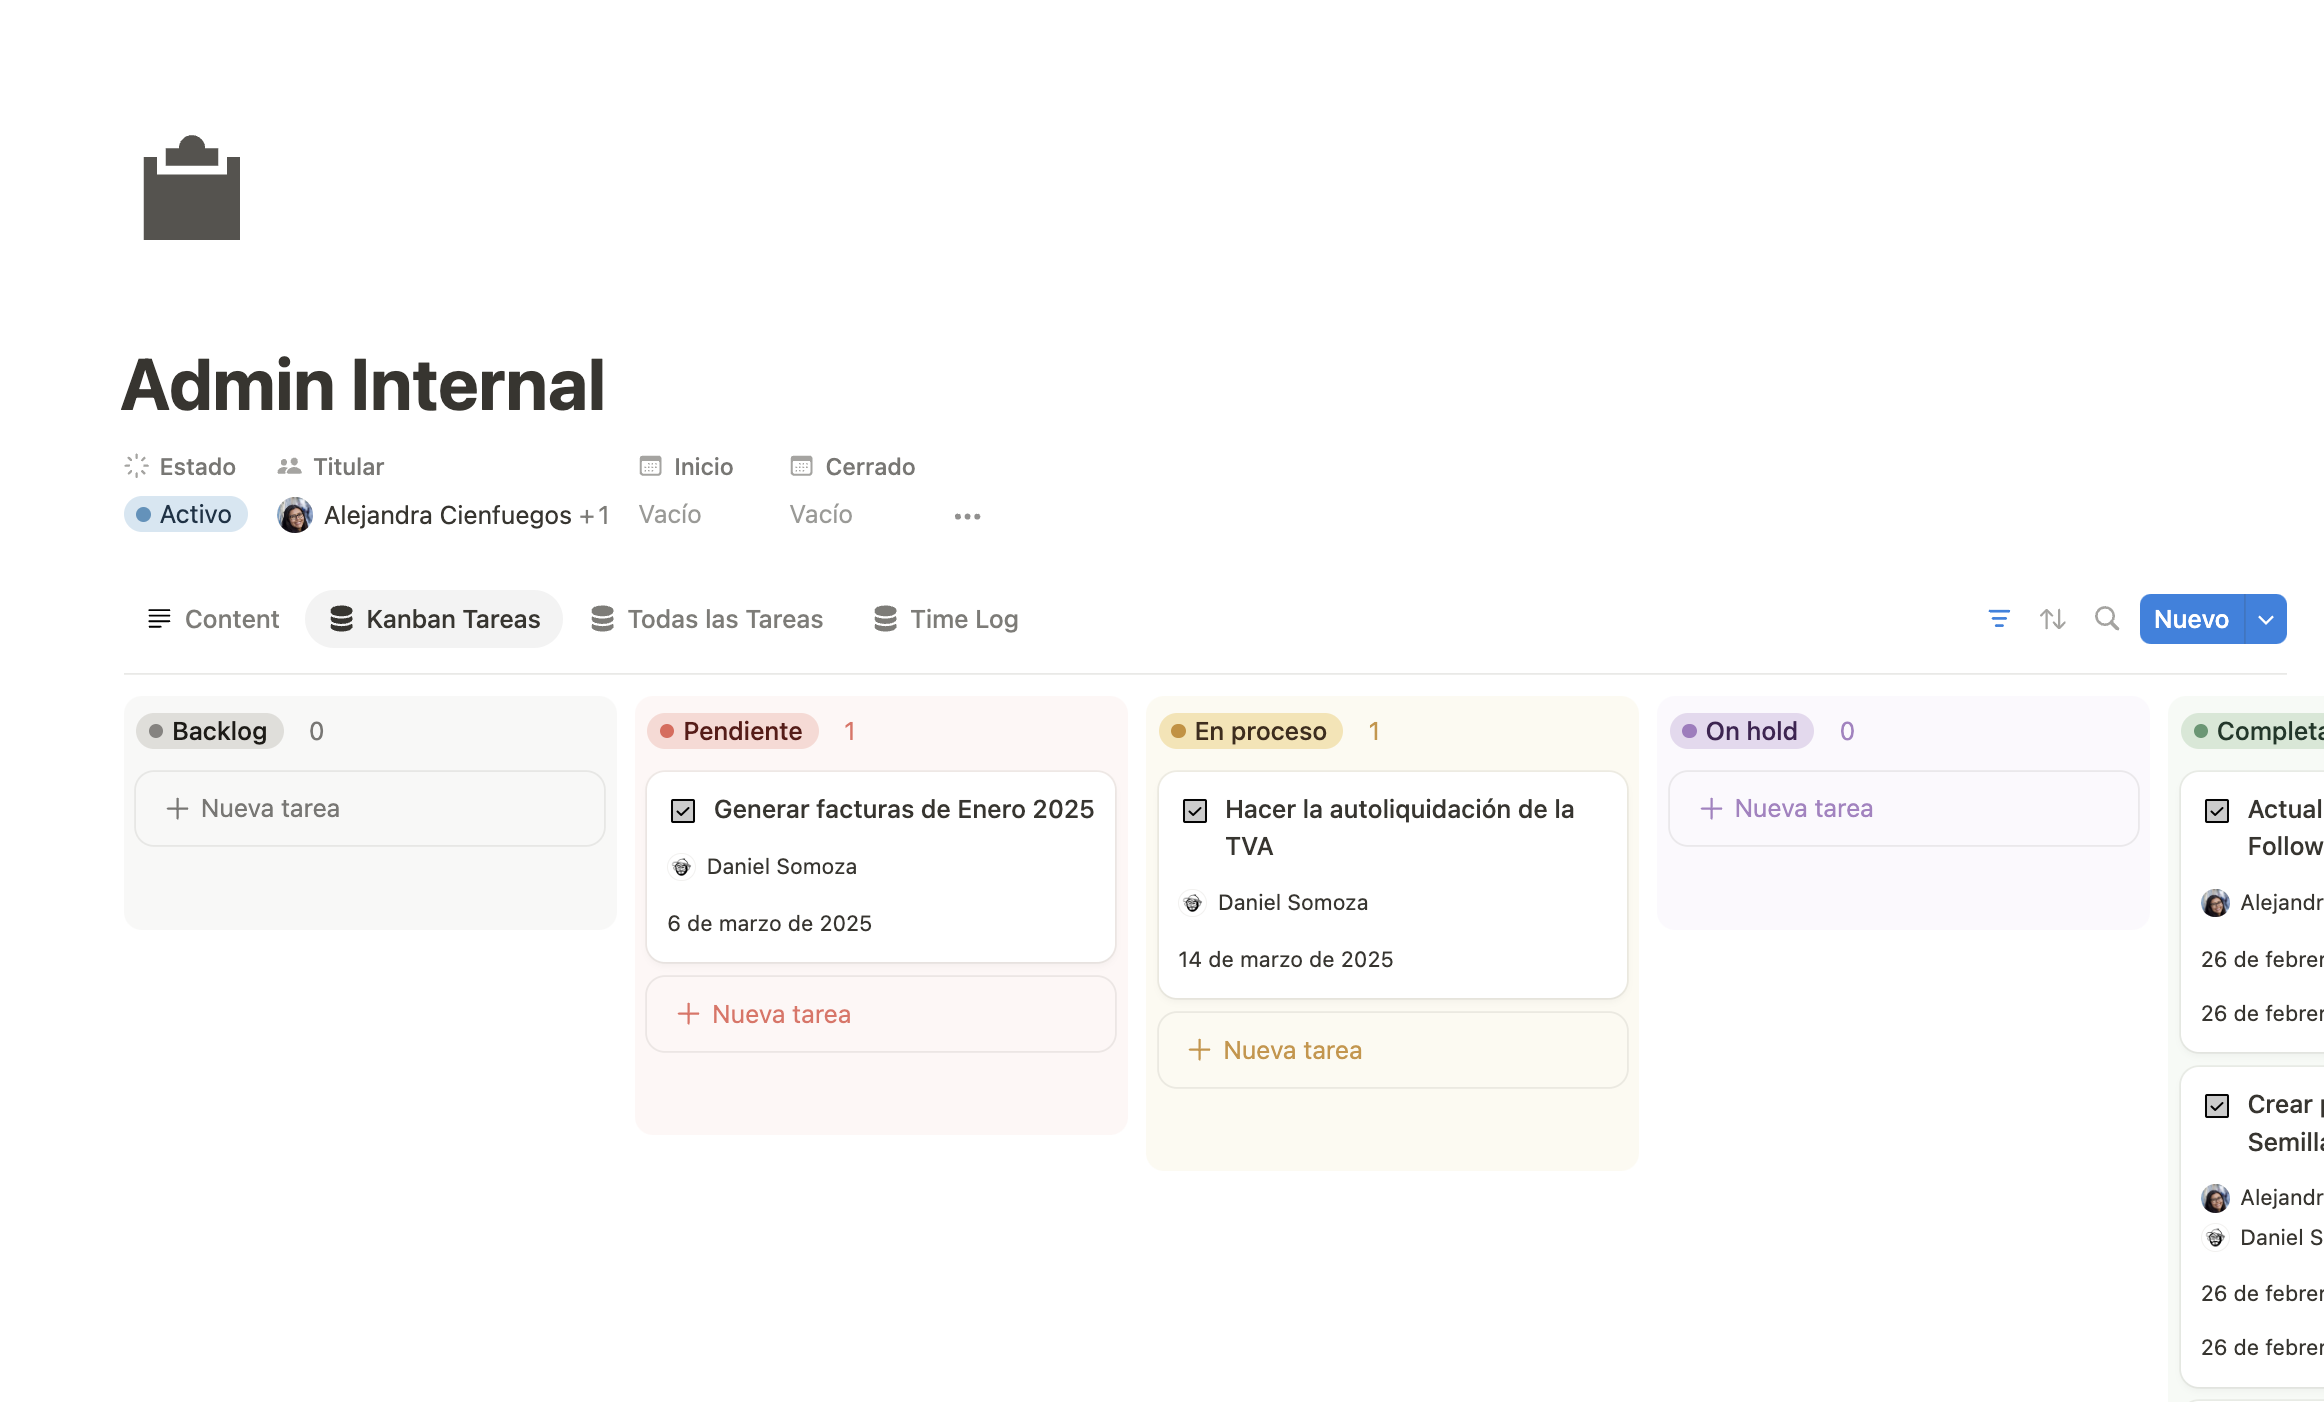Switch to the Content tab

(212, 619)
